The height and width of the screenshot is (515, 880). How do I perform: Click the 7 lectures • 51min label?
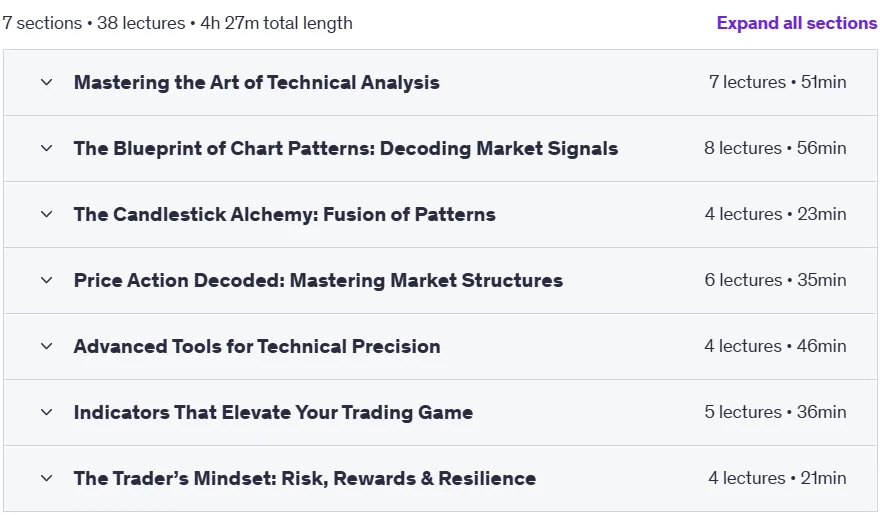click(x=777, y=82)
